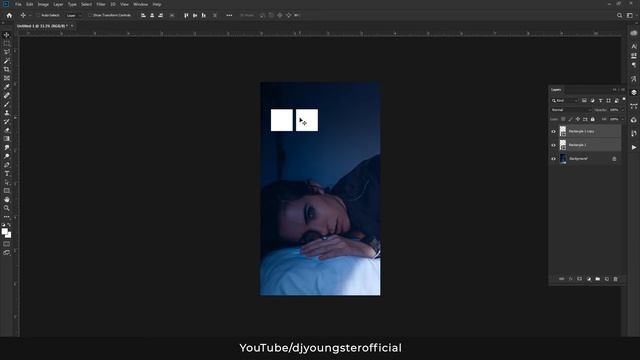The height and width of the screenshot is (360, 640).
Task: Toggle lock all icon in Layers panel
Action: point(593,119)
